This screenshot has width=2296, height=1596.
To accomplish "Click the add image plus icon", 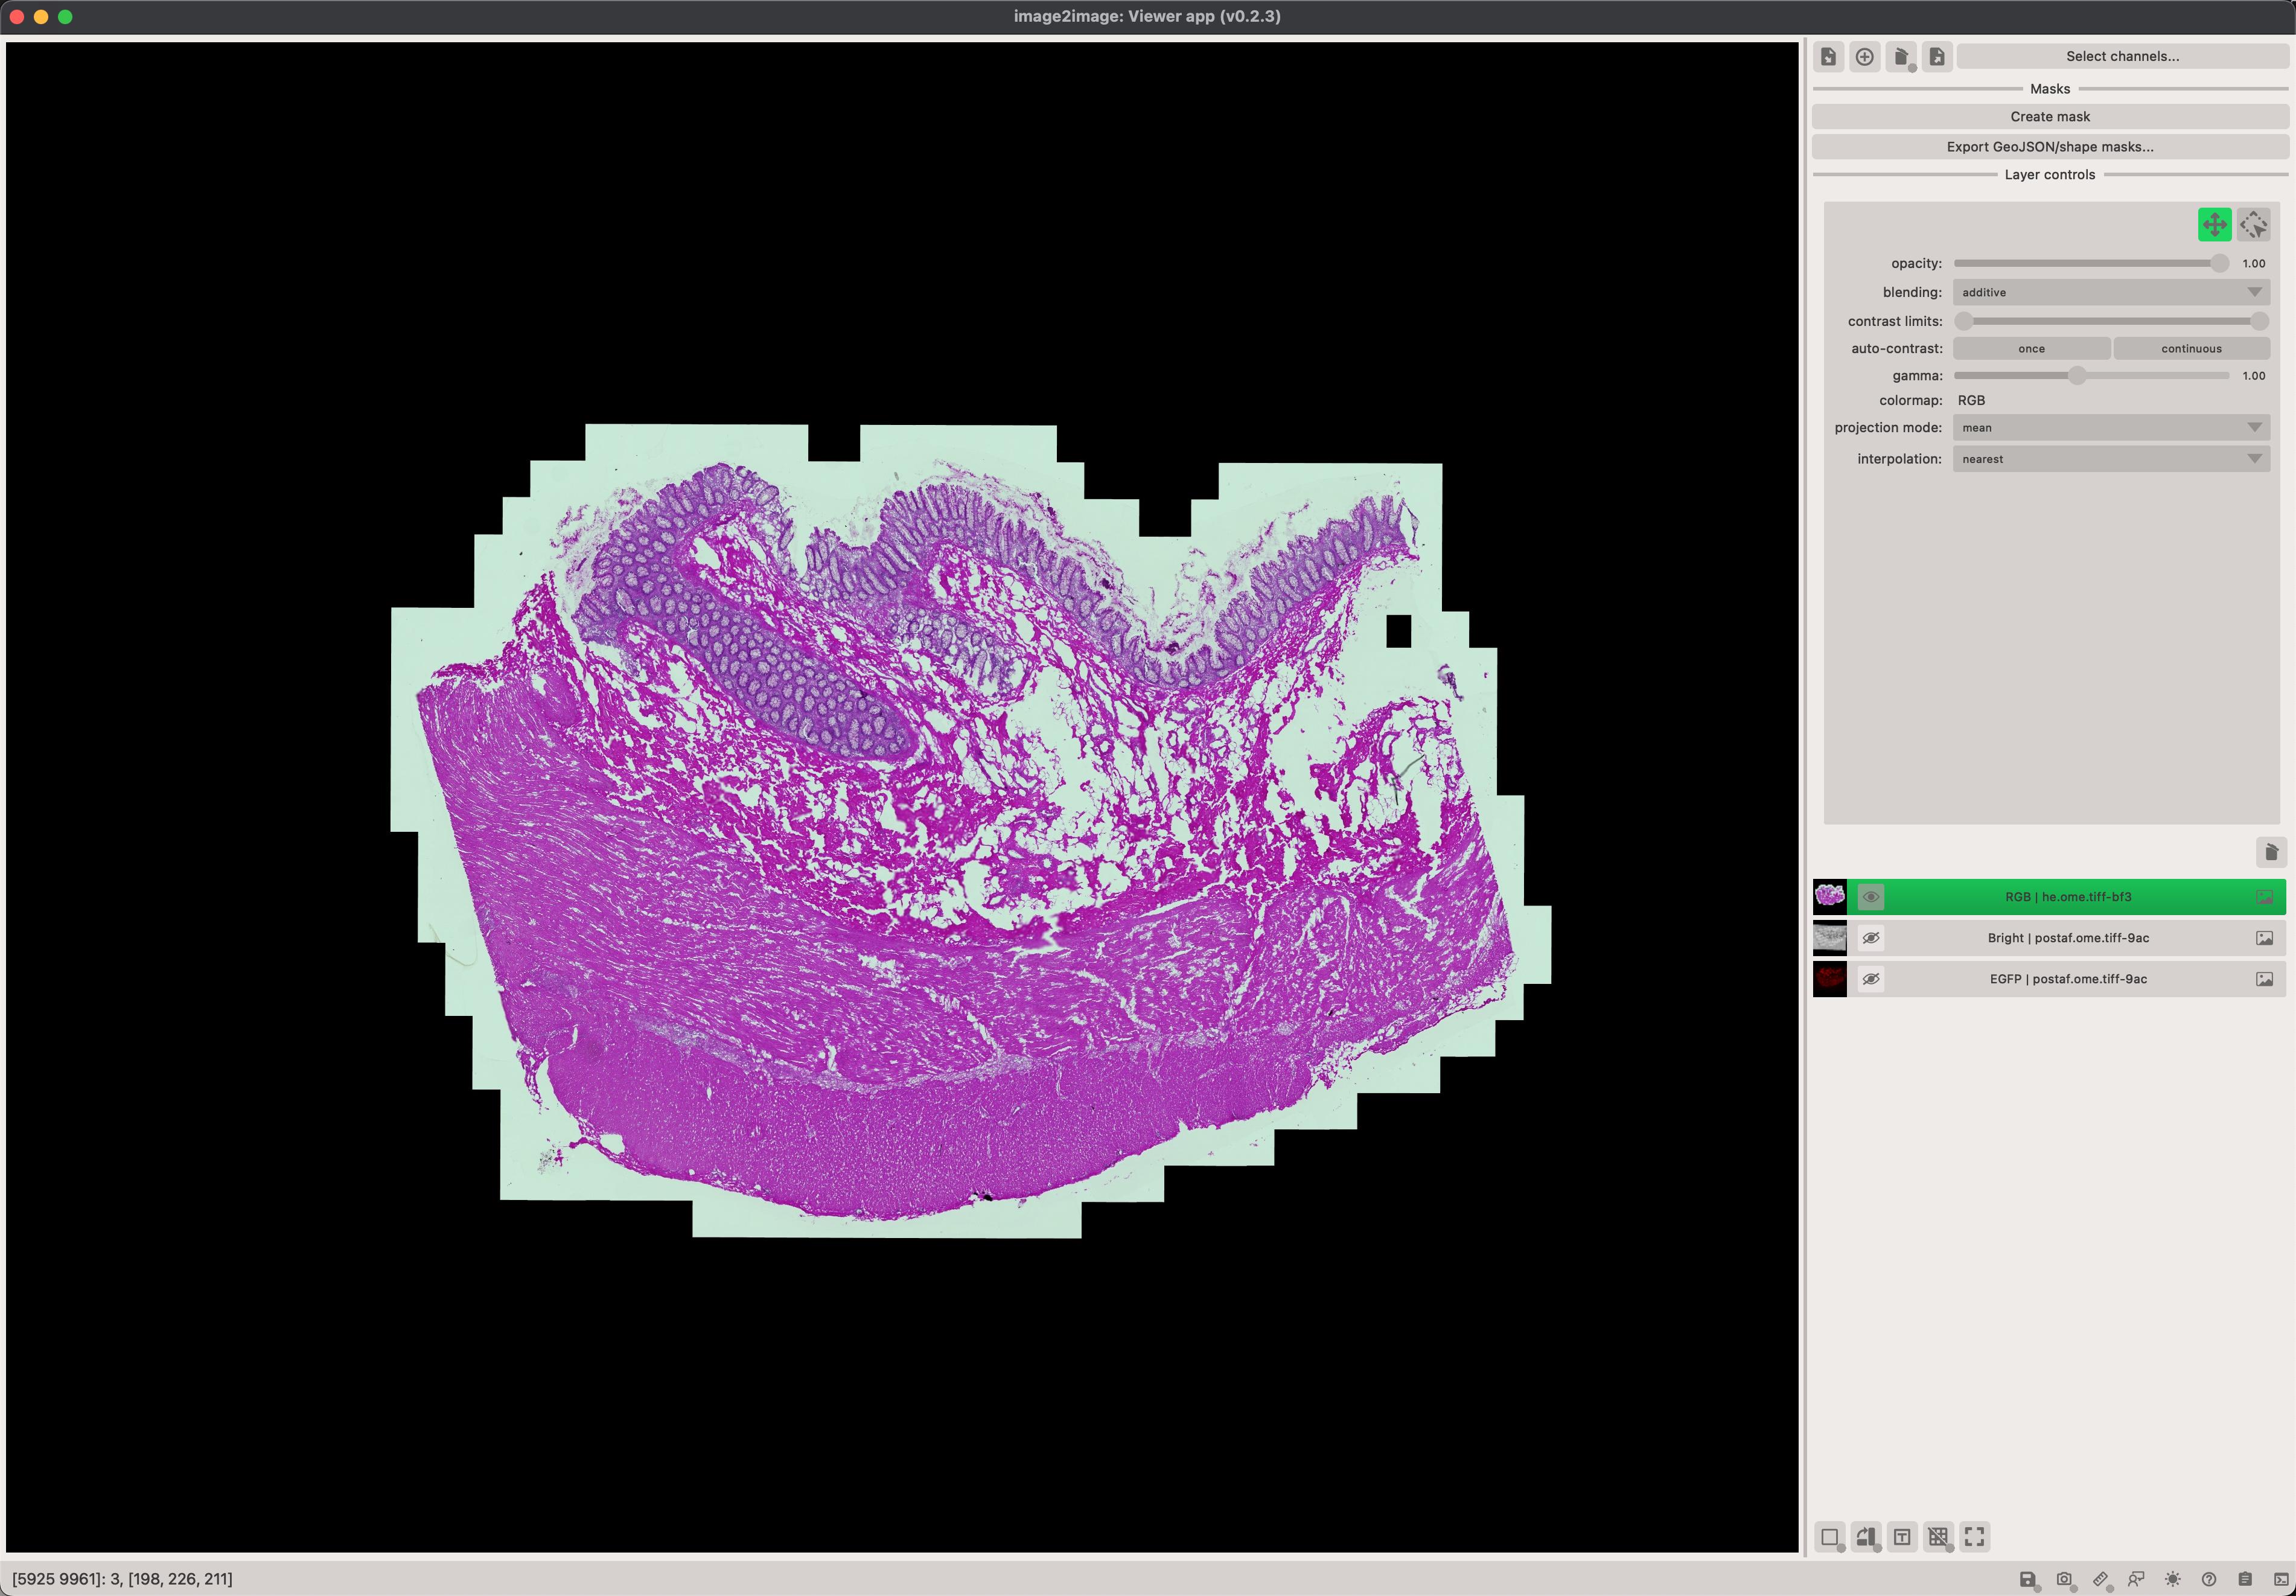I will 1864,57.
